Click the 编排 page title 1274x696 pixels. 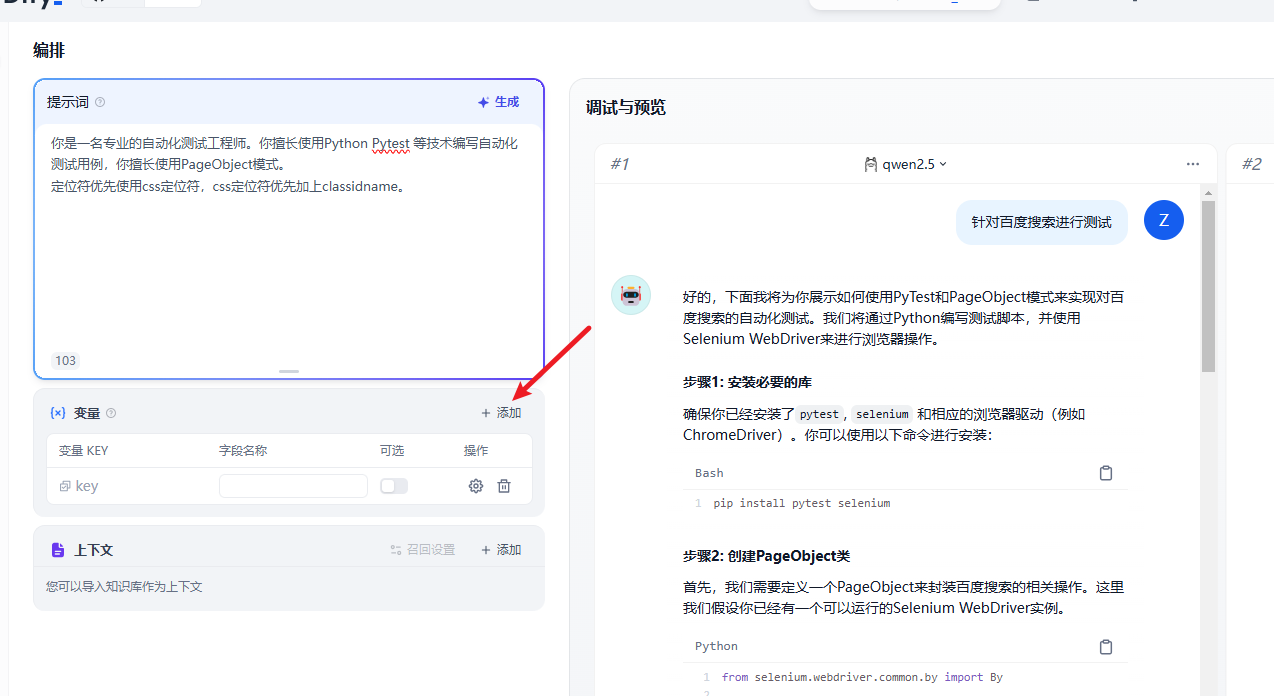pyautogui.click(x=49, y=50)
